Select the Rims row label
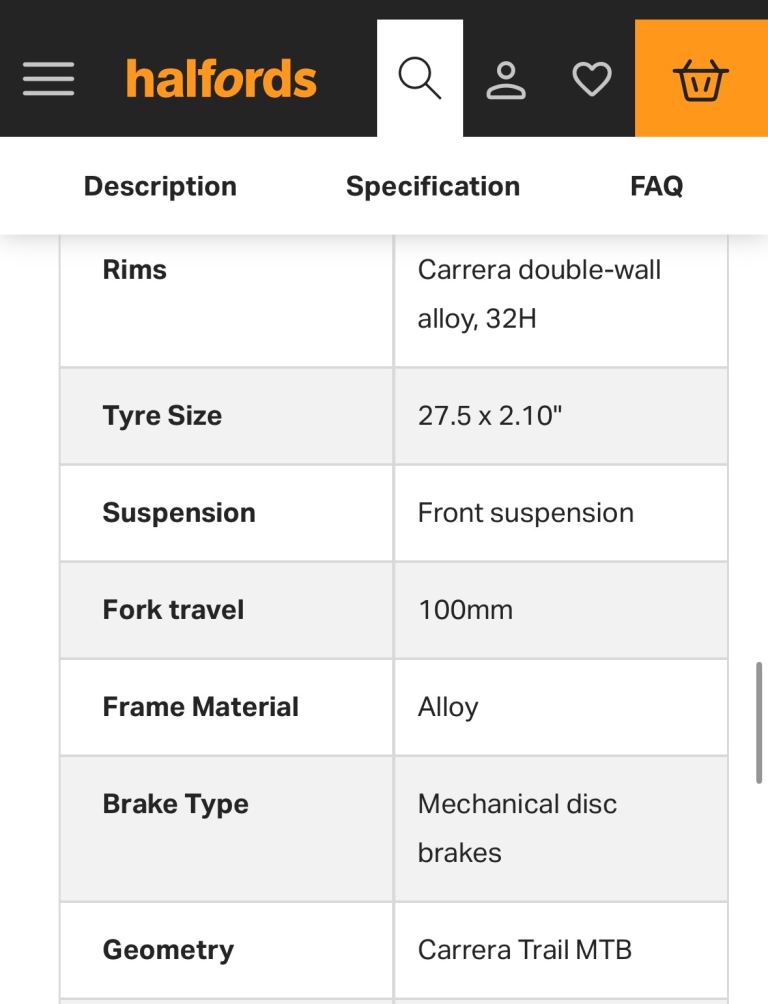768x1004 pixels. pyautogui.click(x=135, y=270)
